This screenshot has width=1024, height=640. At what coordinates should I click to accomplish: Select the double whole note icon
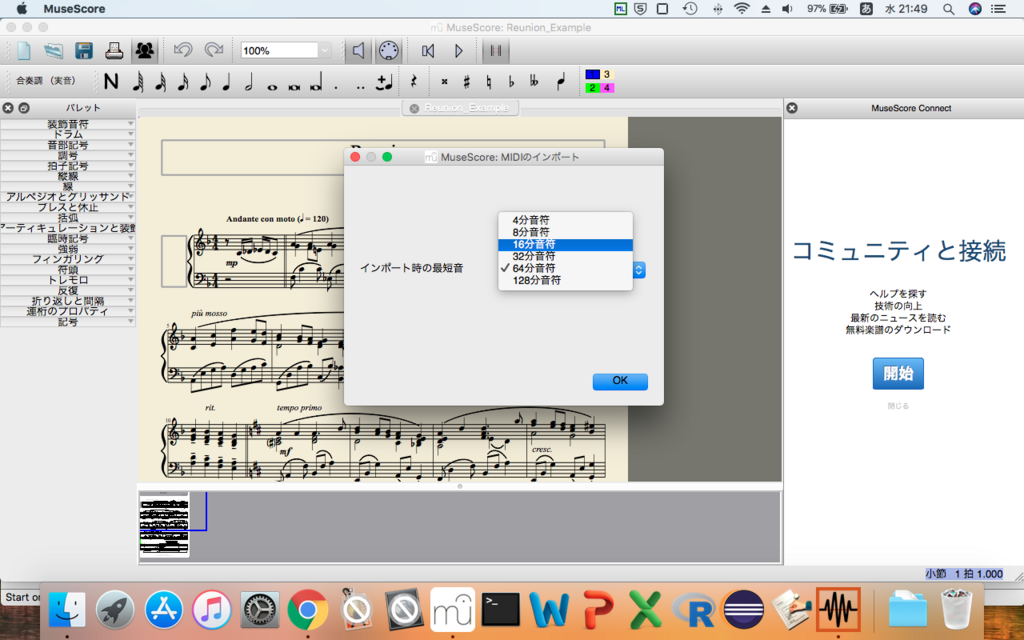pyautogui.click(x=294, y=86)
